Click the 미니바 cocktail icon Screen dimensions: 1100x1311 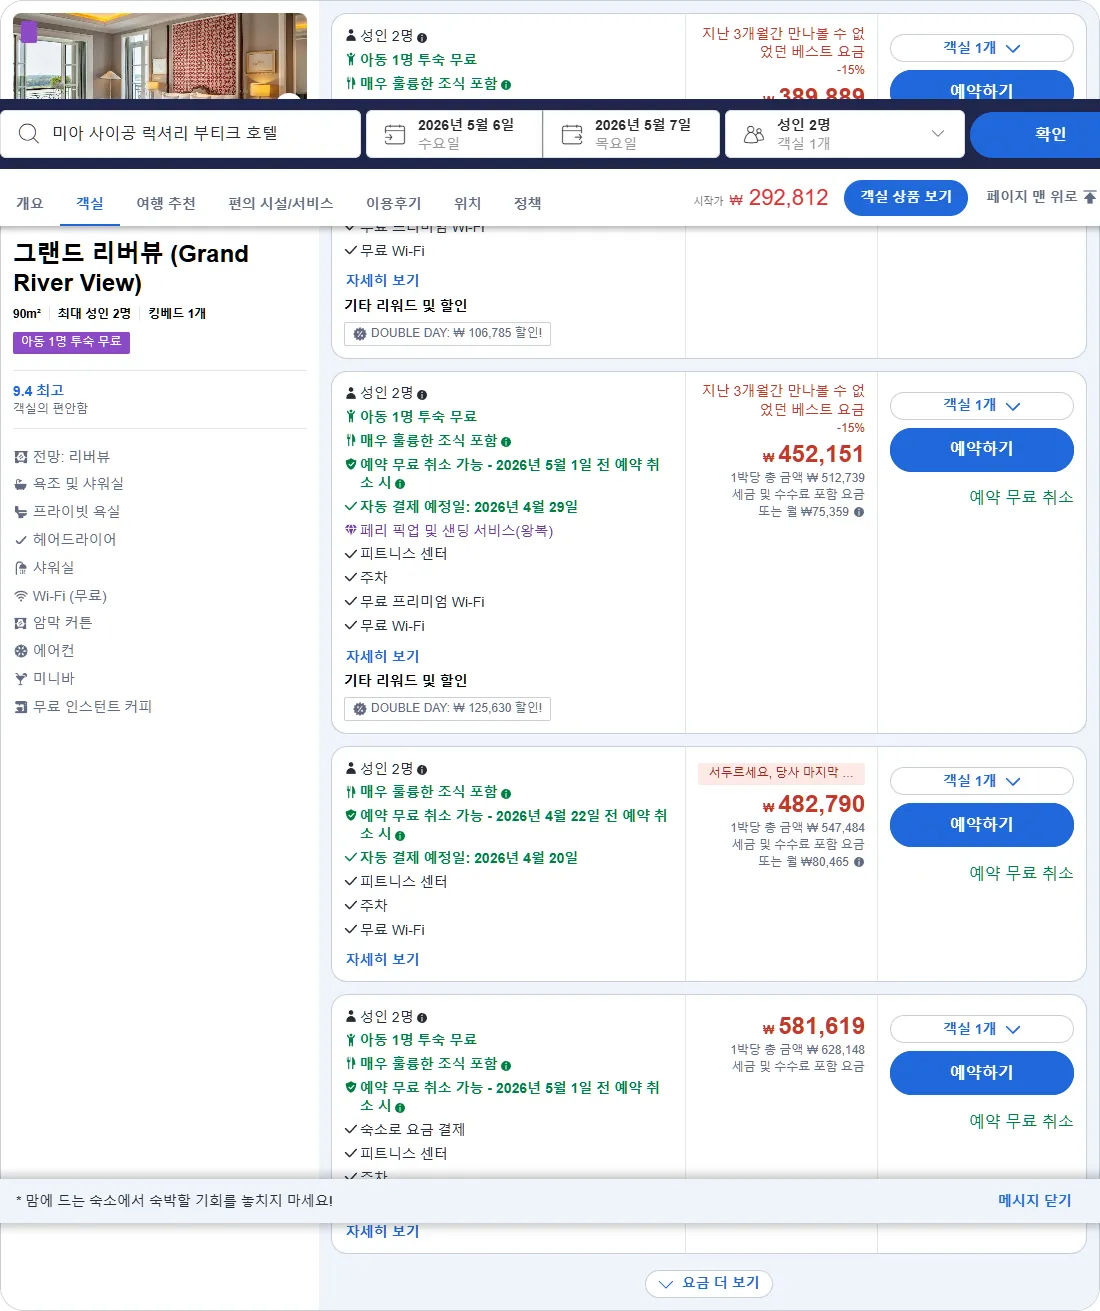tap(21, 679)
